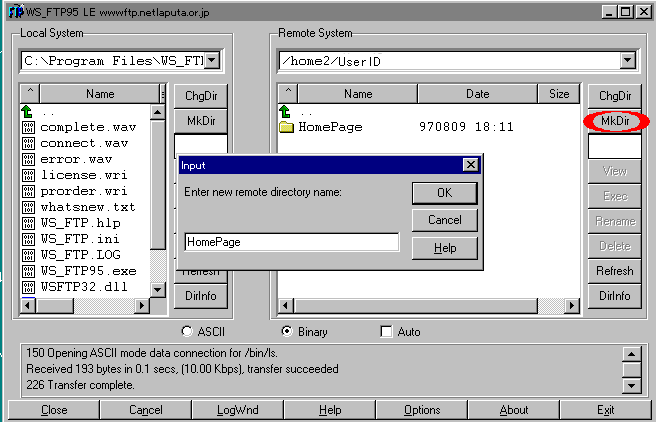Click Cancel in the Input dialog
Image resolution: width=656 pixels, height=422 pixels.
point(445,220)
